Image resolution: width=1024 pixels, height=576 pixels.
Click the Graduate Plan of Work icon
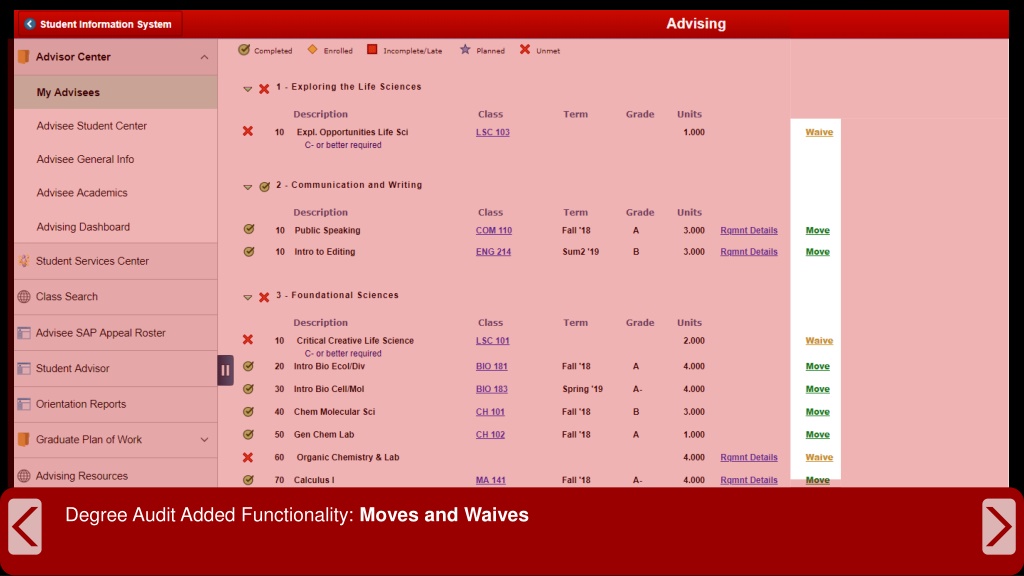[24, 440]
